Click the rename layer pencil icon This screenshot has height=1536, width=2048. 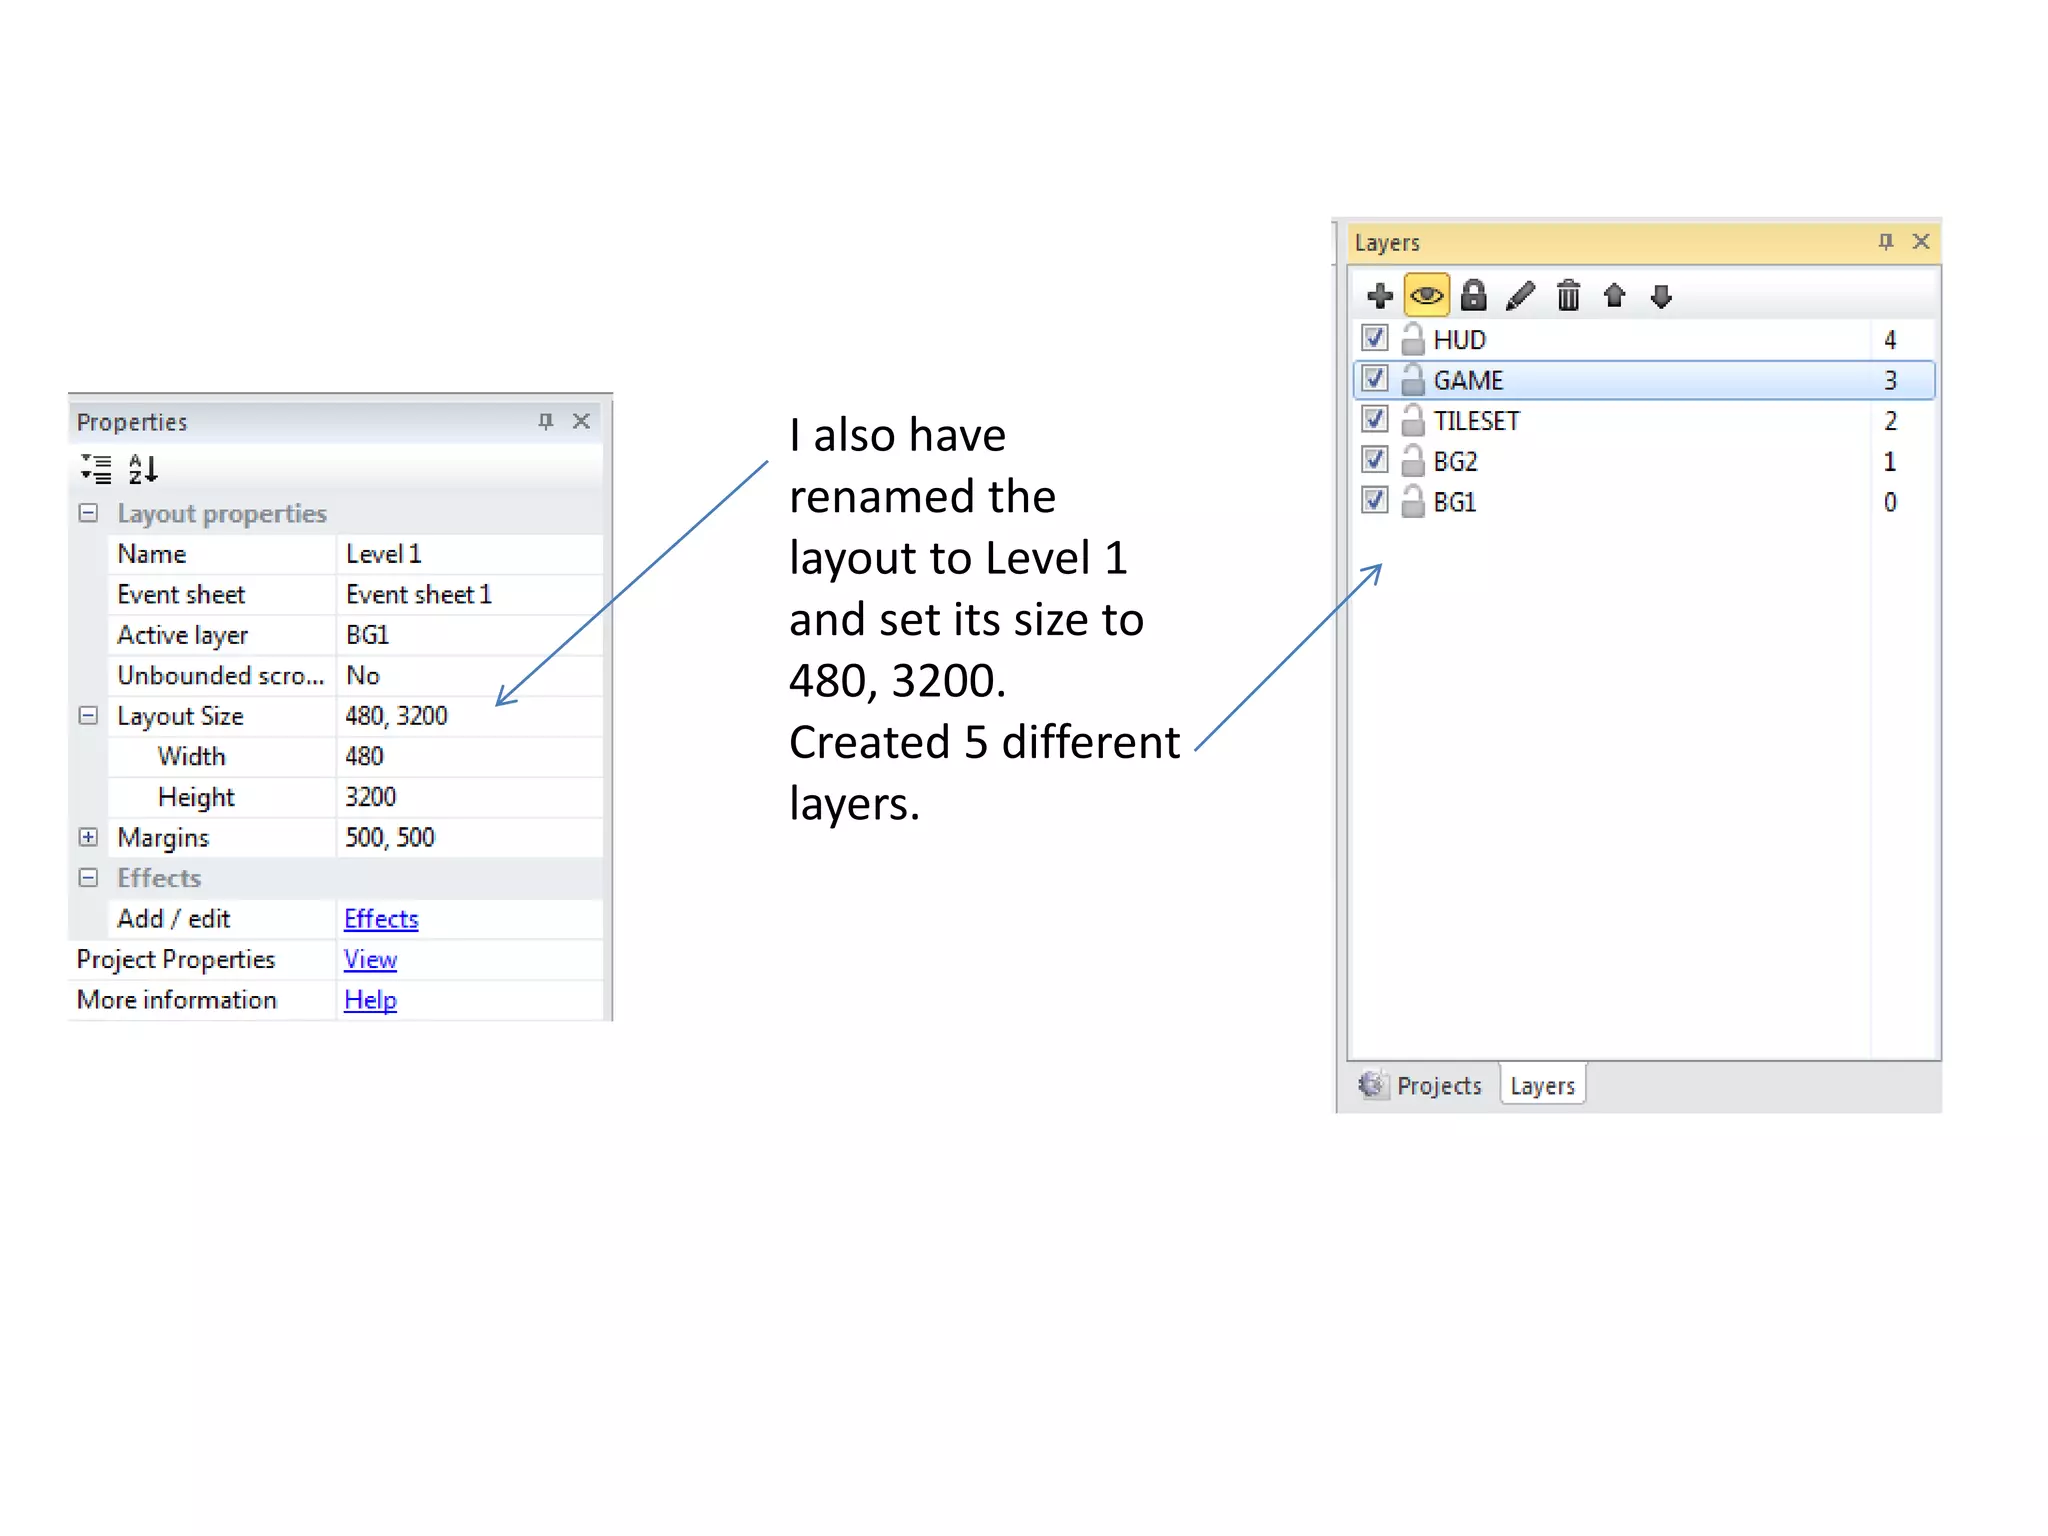coord(1520,296)
